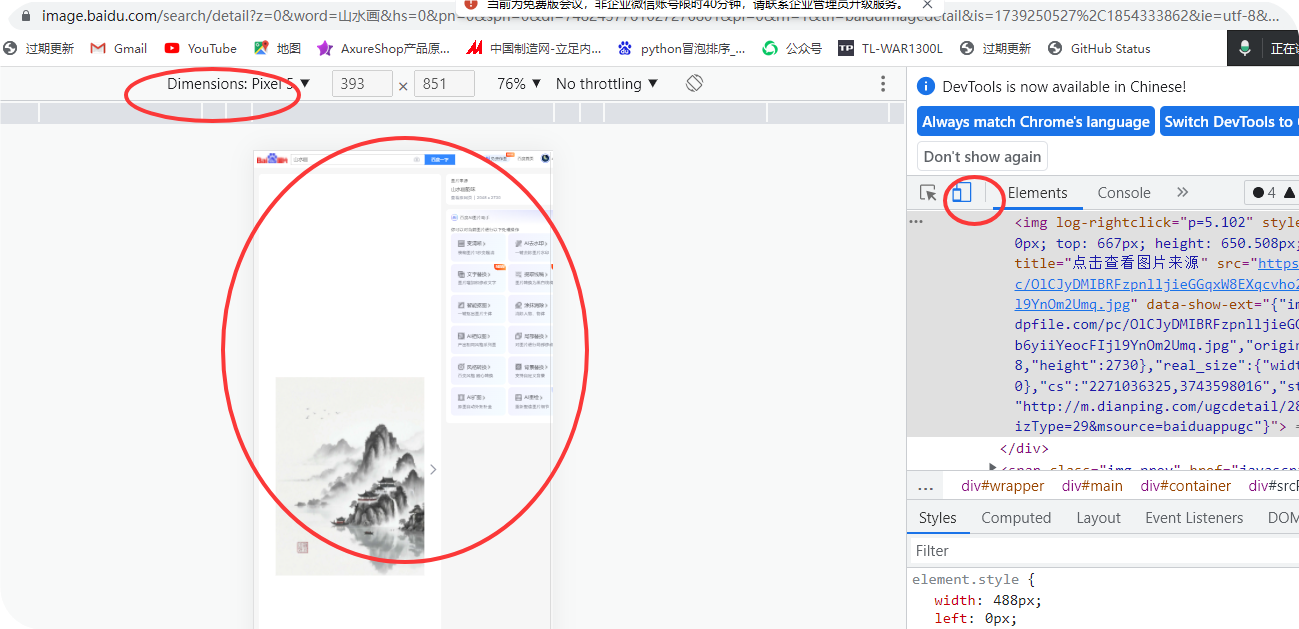Open the 过期更新 bookmark before GitHub Status
Viewport: 1299px width, 629px height.
(x=995, y=48)
